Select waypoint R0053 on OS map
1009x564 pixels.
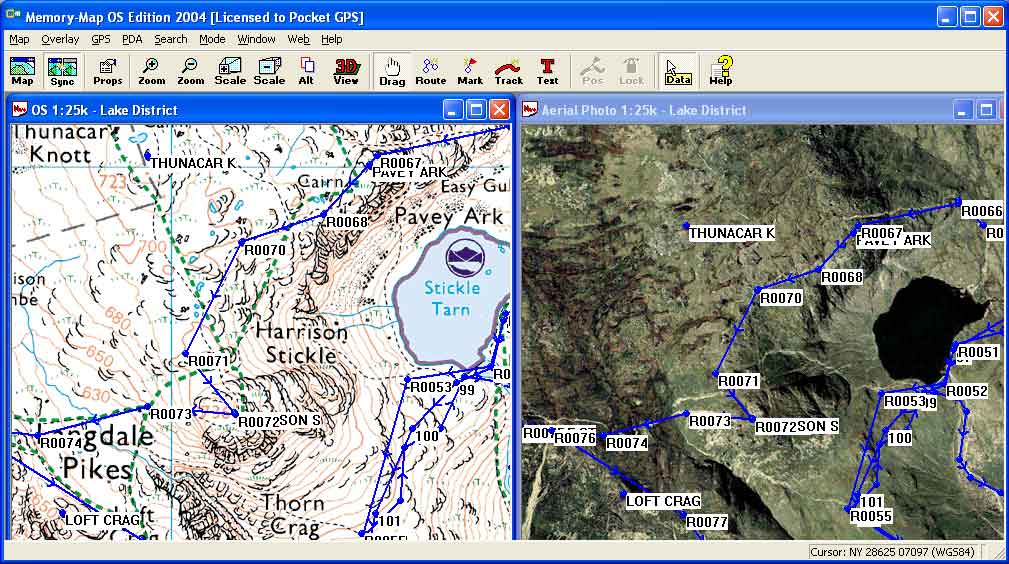coord(431,387)
